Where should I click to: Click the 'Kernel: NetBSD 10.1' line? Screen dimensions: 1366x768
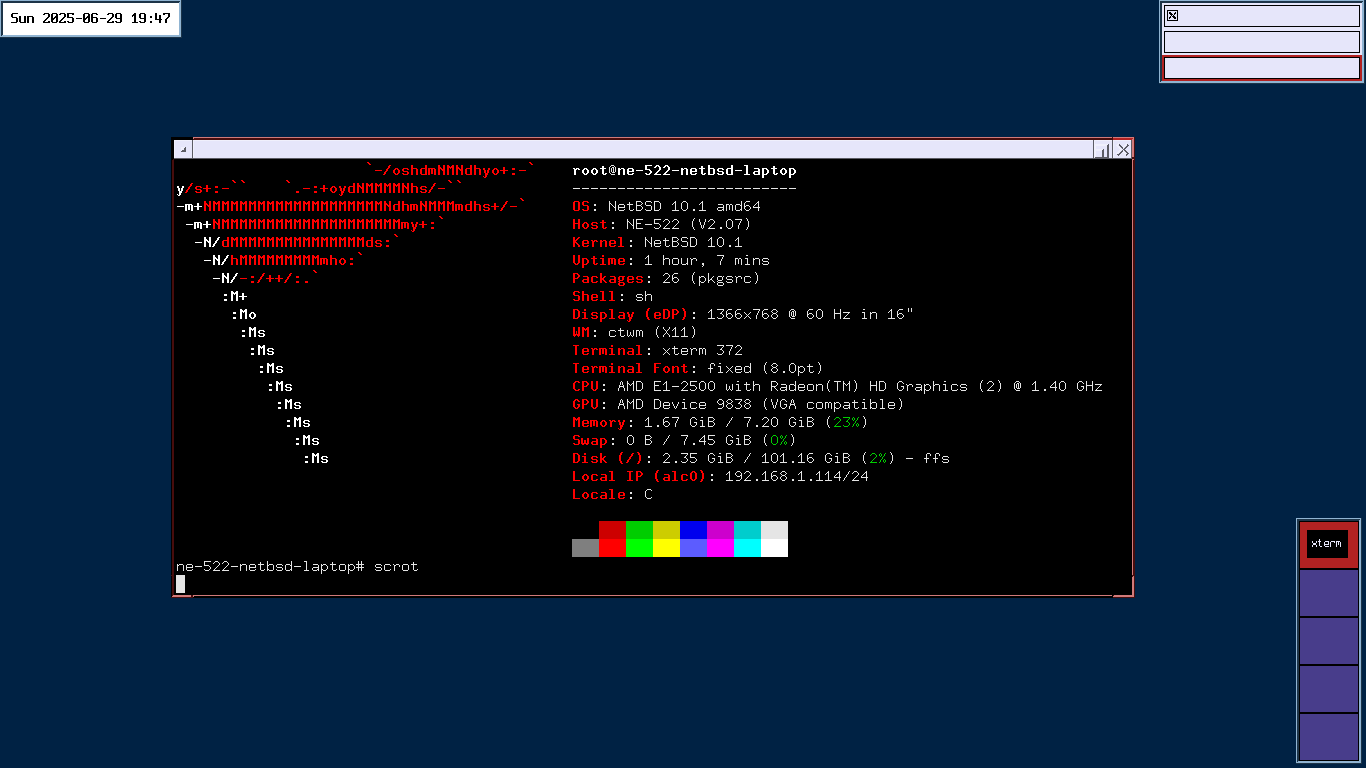[x=657, y=243]
